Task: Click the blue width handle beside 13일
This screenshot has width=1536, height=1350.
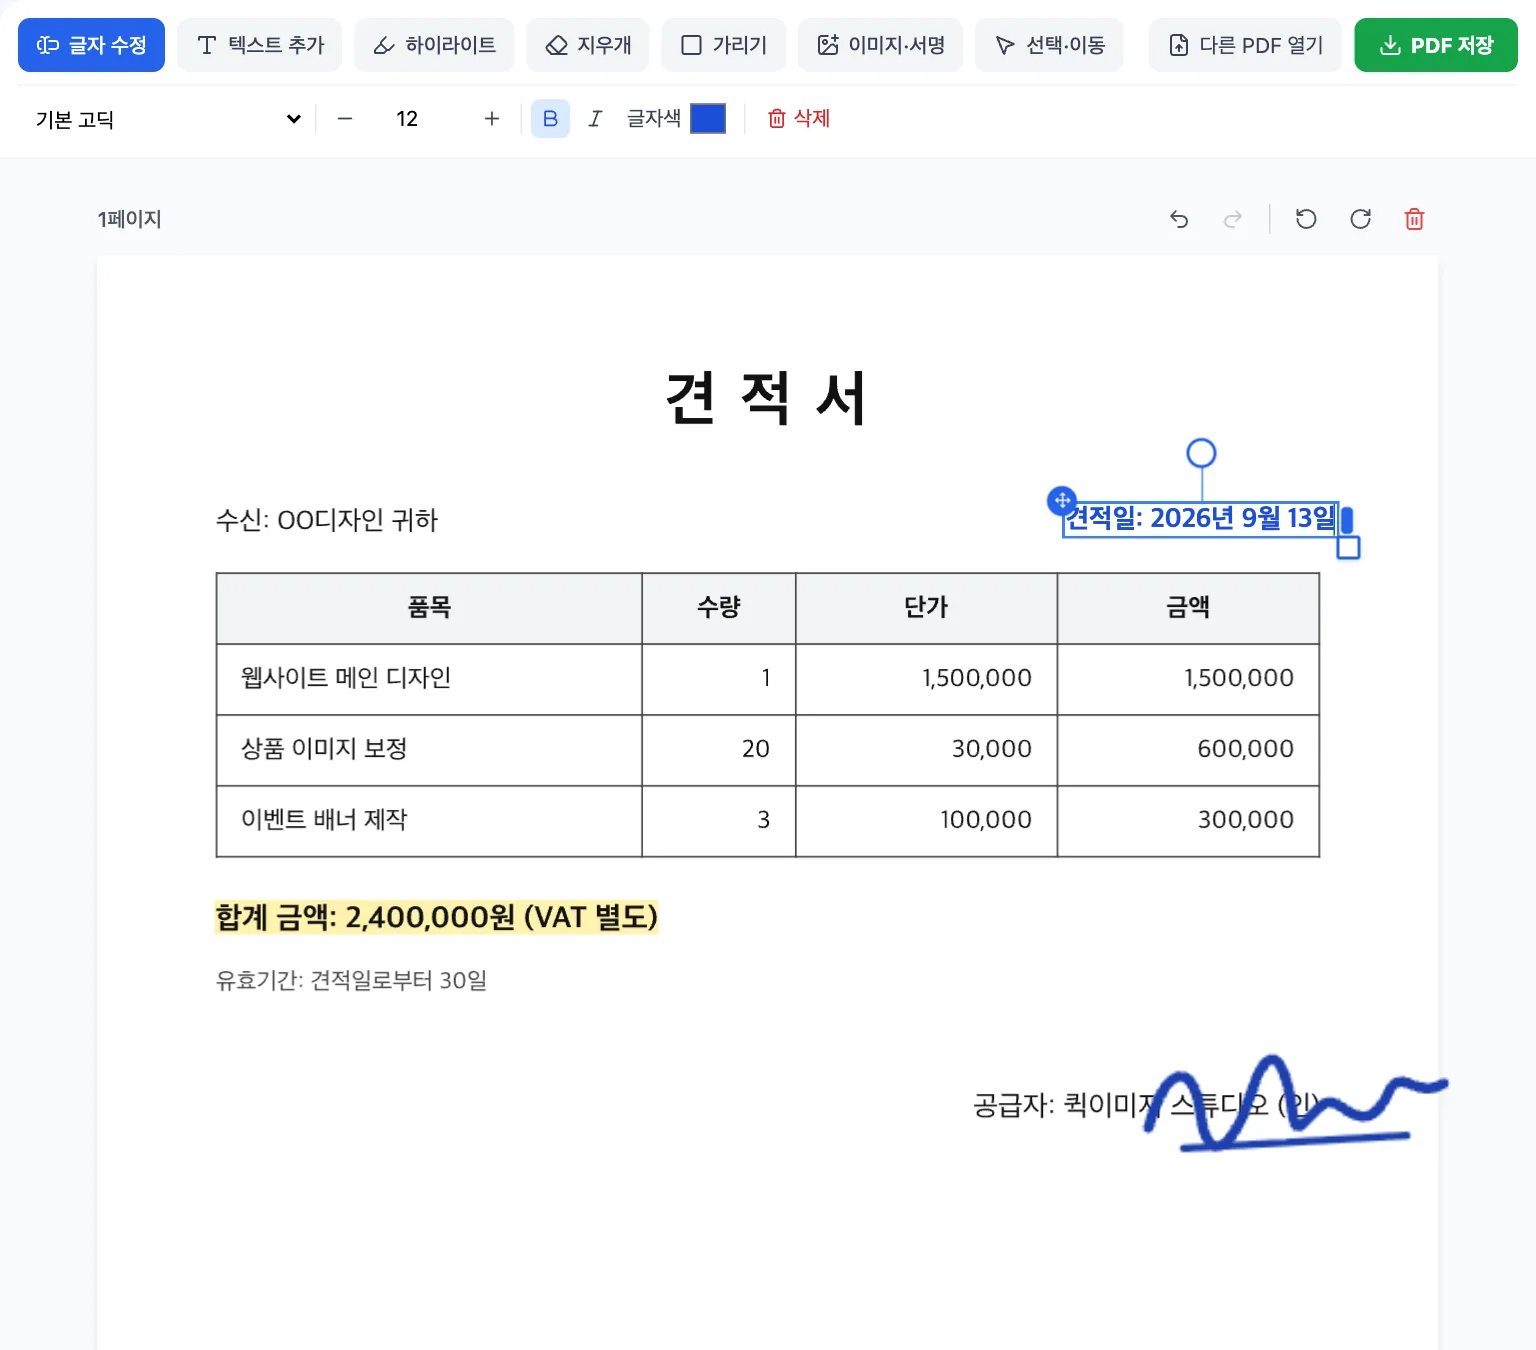Action: [x=1347, y=520]
